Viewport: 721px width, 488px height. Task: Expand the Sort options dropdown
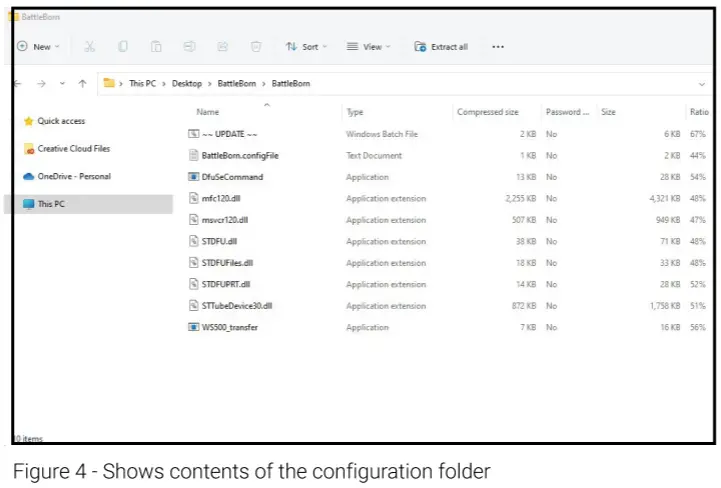305,47
